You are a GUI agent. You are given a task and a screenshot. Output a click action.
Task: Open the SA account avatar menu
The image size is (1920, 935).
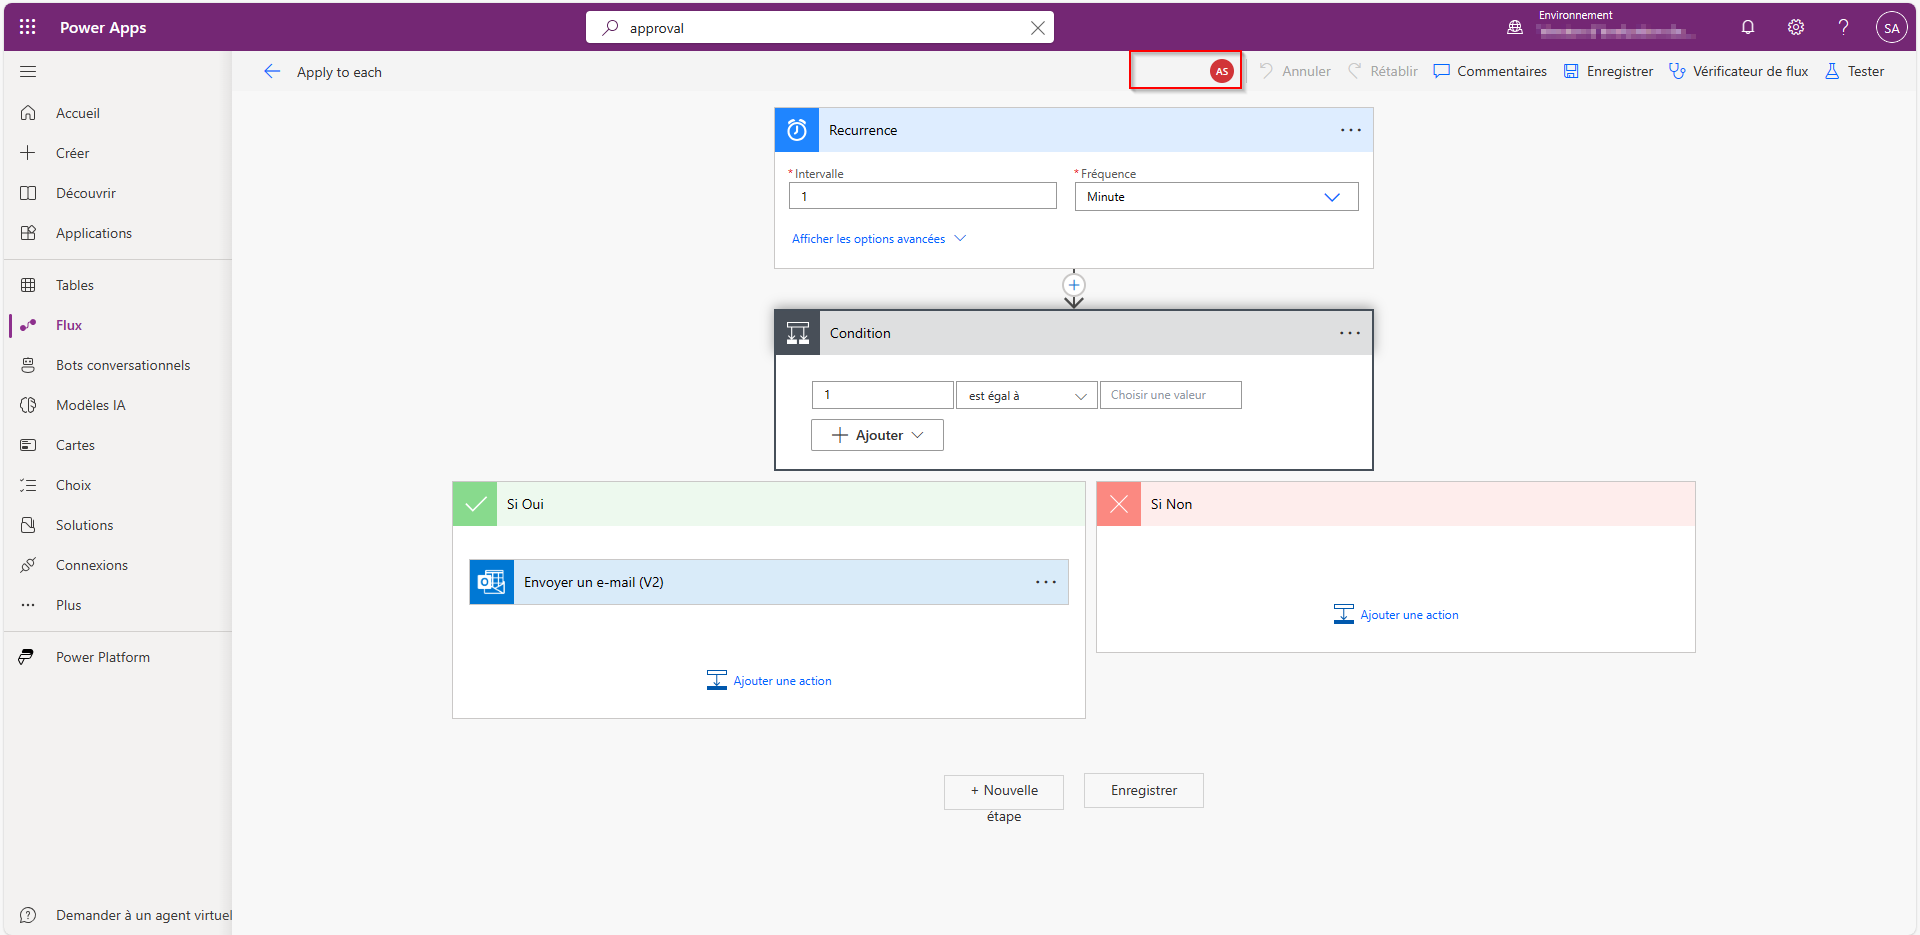click(1891, 28)
